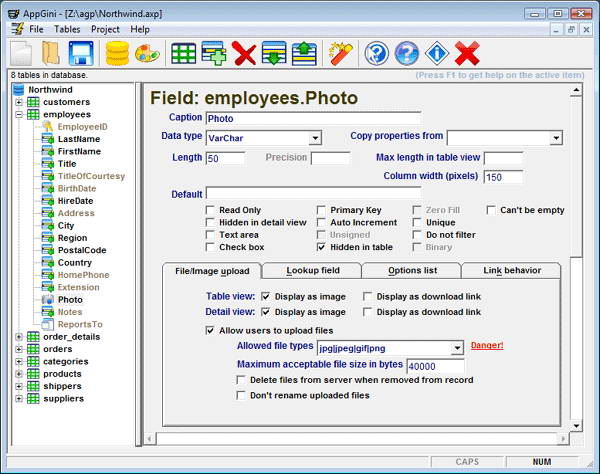Click the Maximum acceptable file size field
Screen dimensions: 600x474
pos(435,366)
